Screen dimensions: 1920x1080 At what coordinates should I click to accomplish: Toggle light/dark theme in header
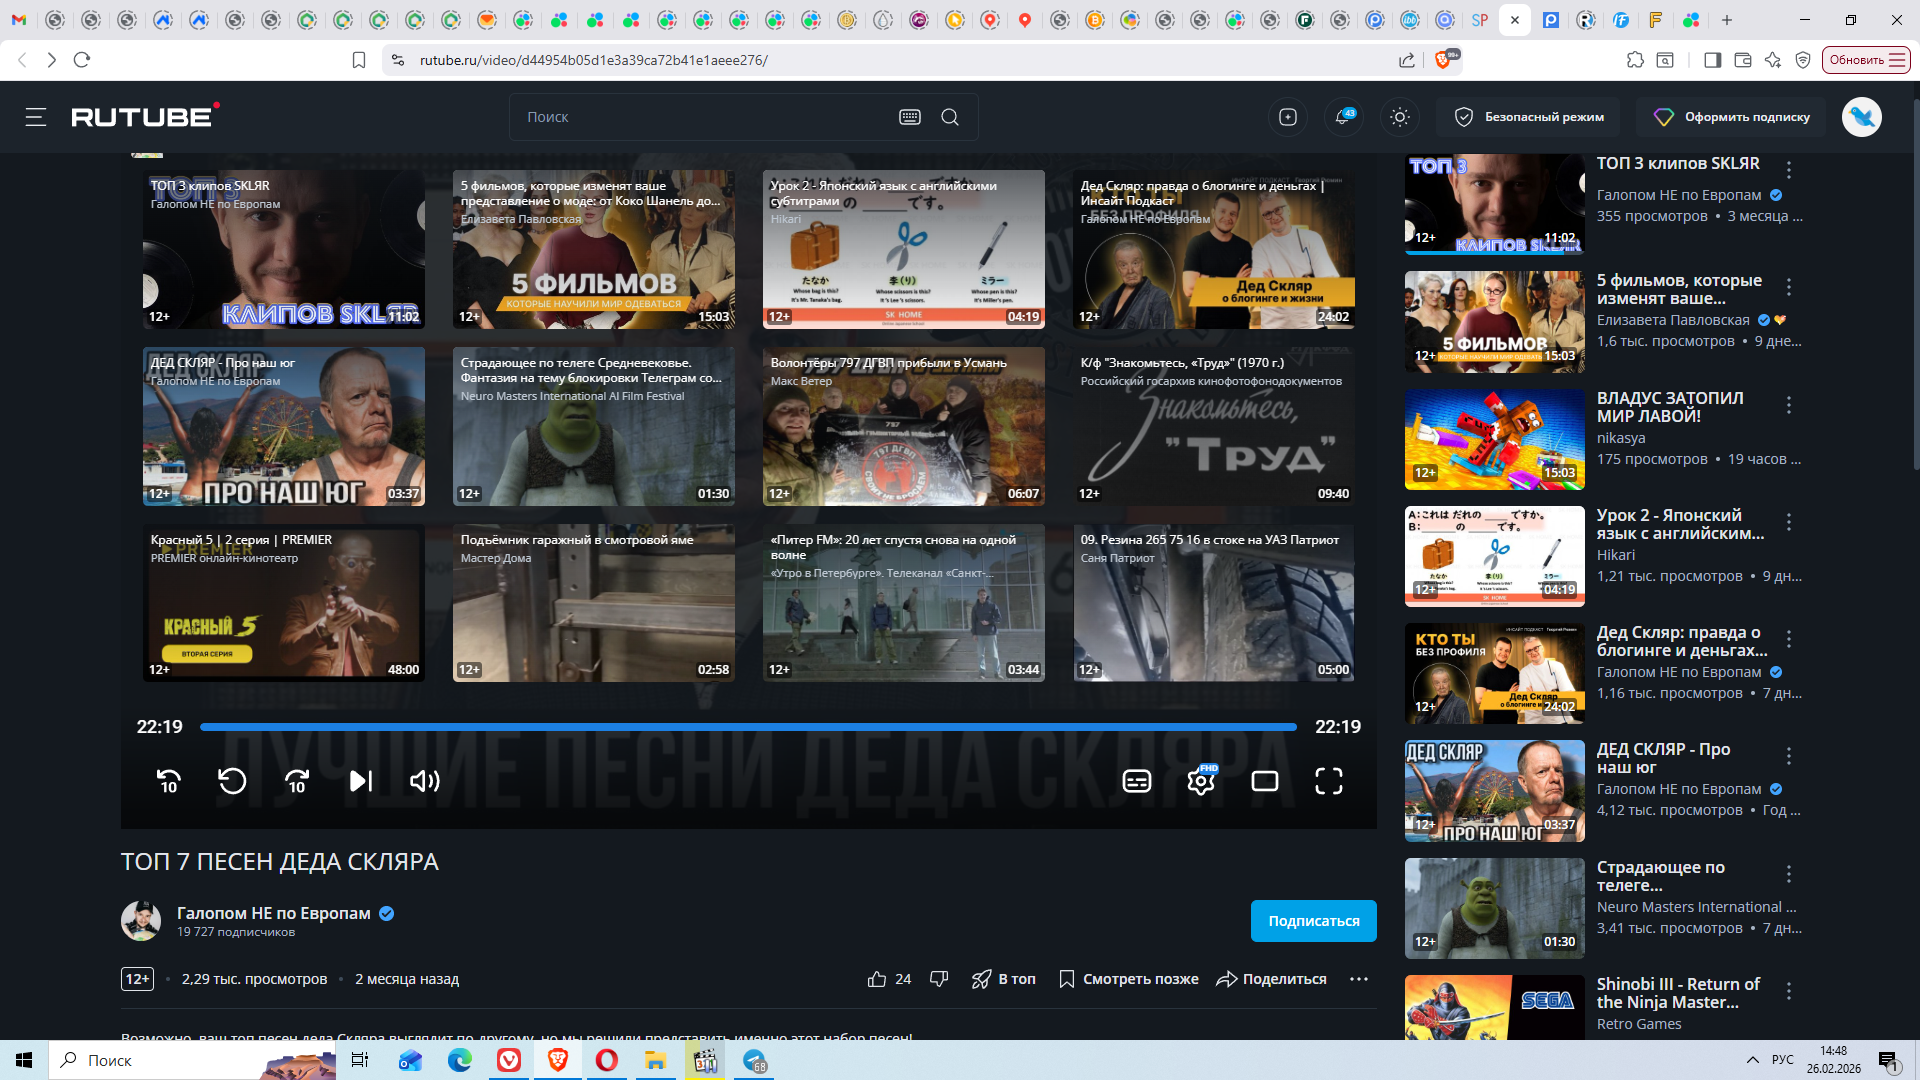click(1400, 117)
